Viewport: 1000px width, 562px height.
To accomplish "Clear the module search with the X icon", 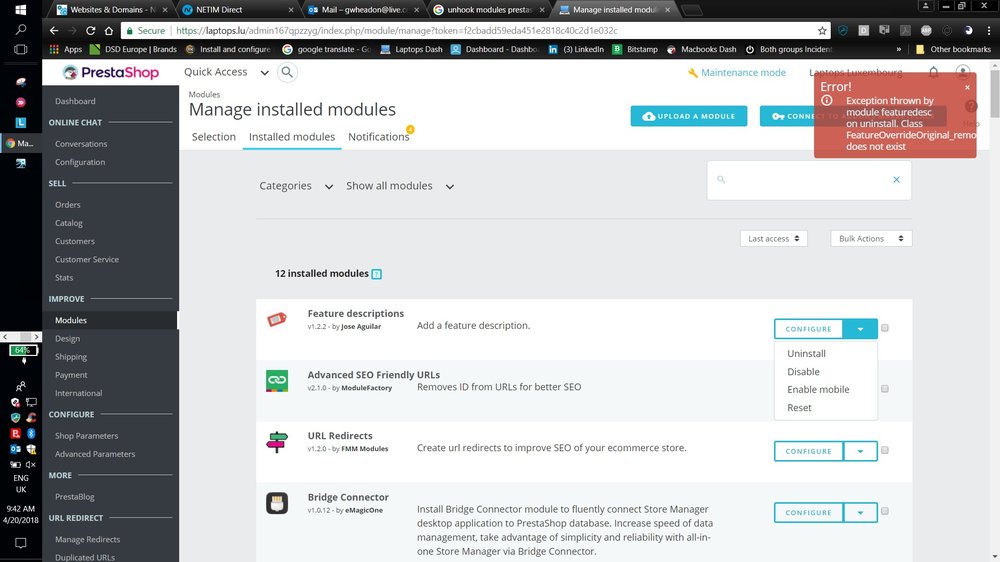I will tap(896, 180).
